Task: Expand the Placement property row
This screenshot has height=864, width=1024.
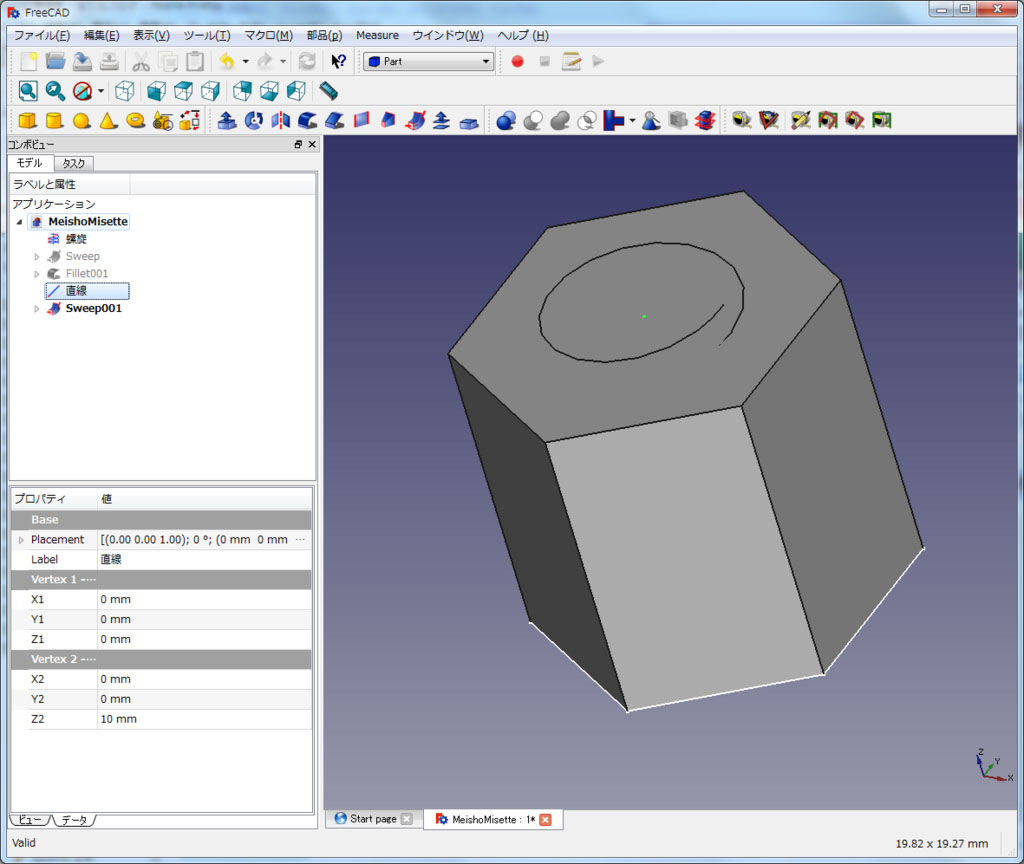Action: point(21,540)
